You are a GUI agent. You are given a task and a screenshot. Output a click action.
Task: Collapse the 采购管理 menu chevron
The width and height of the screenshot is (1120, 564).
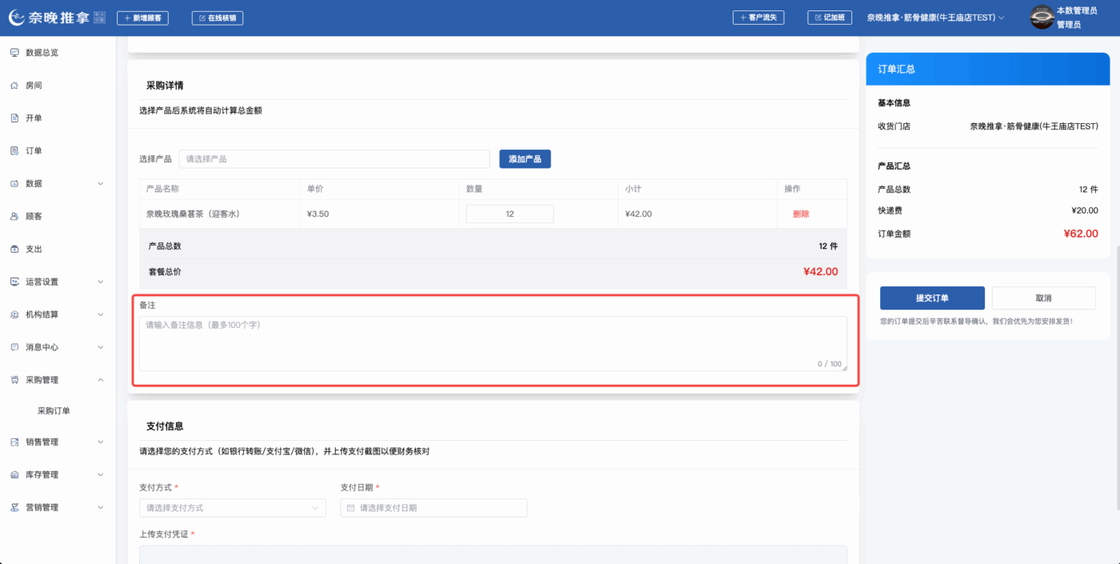pos(101,380)
